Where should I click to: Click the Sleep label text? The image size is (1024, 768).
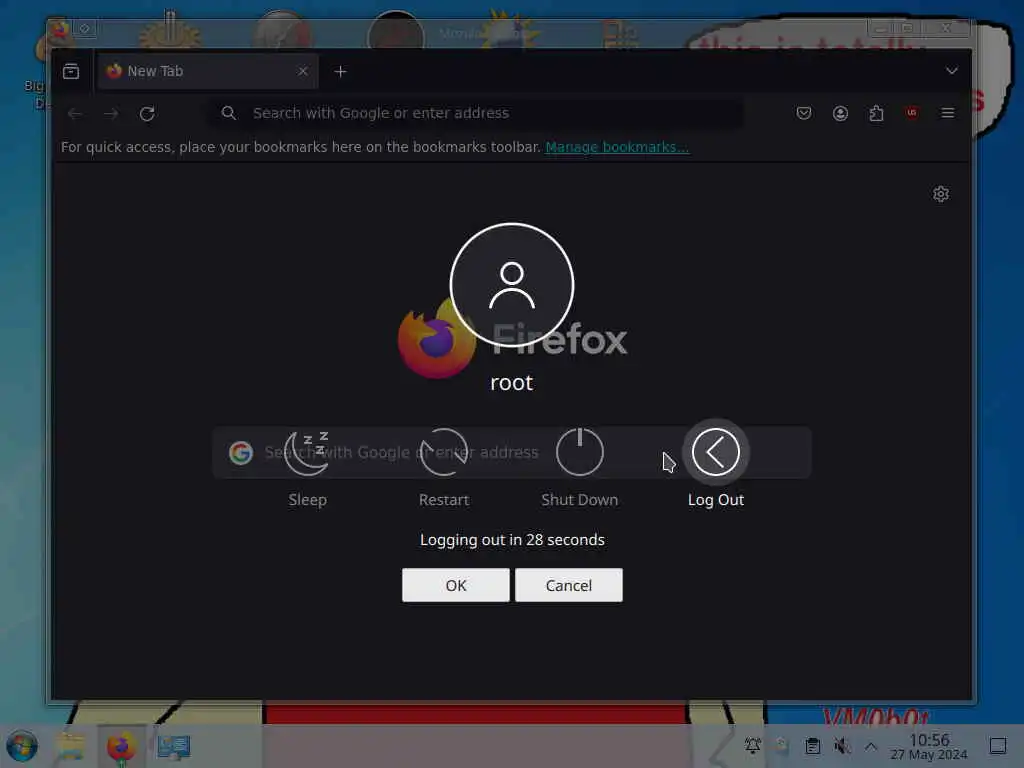pyautogui.click(x=308, y=500)
